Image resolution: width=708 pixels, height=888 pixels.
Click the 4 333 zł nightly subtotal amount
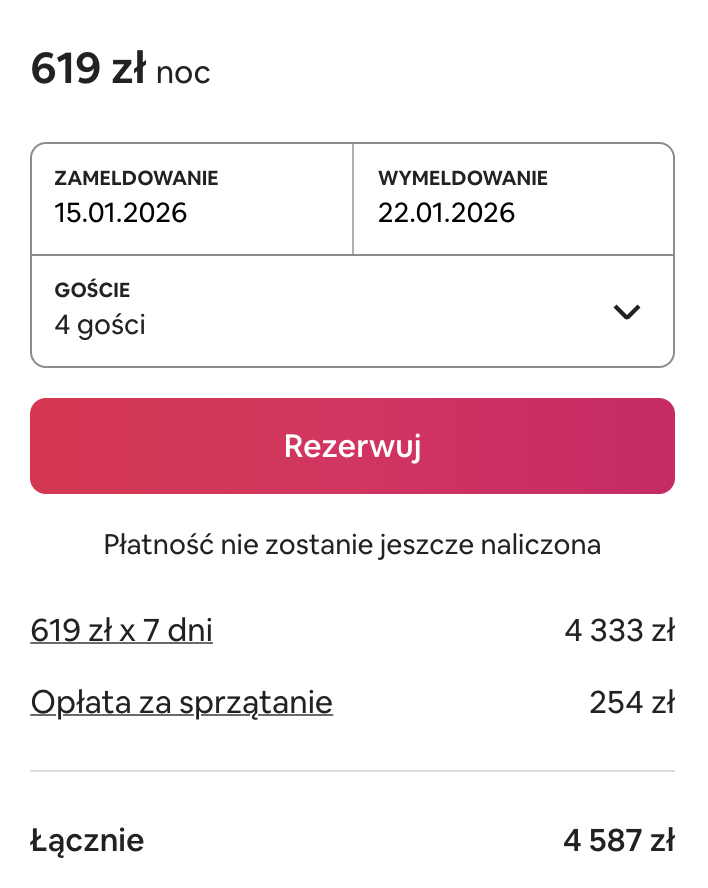coord(620,630)
